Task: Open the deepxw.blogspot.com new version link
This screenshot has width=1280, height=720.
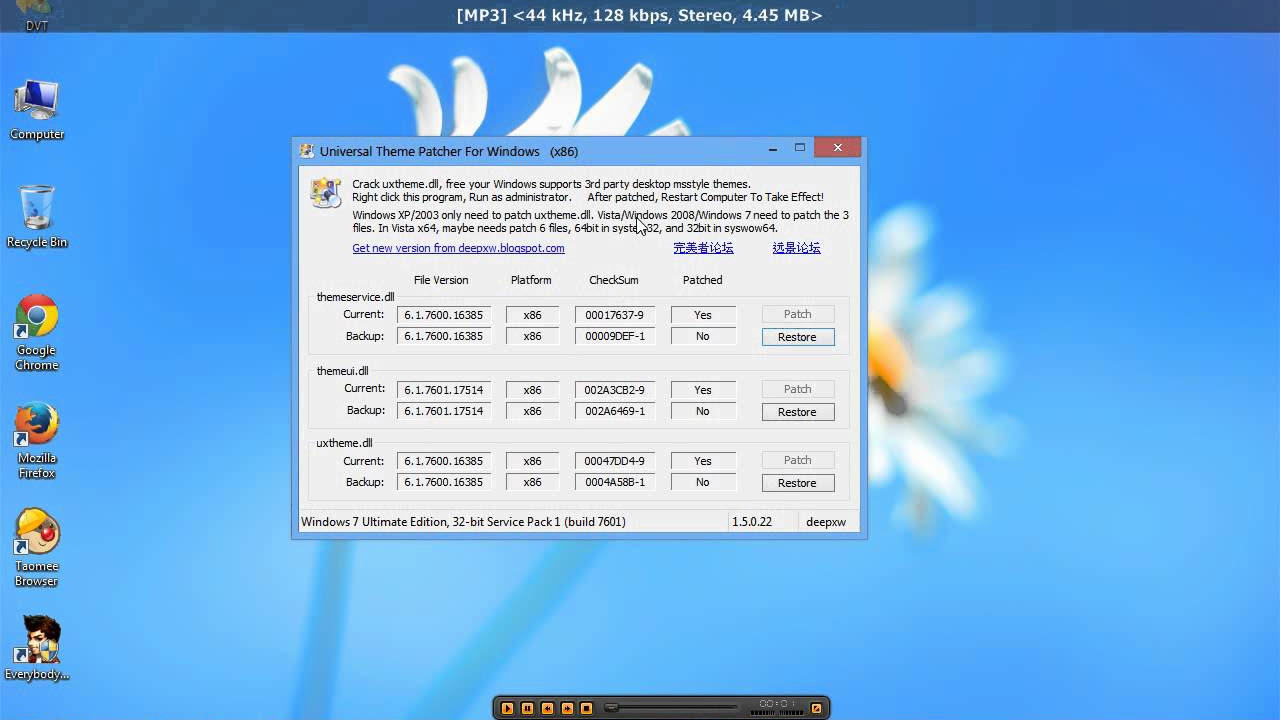Action: pos(458,248)
